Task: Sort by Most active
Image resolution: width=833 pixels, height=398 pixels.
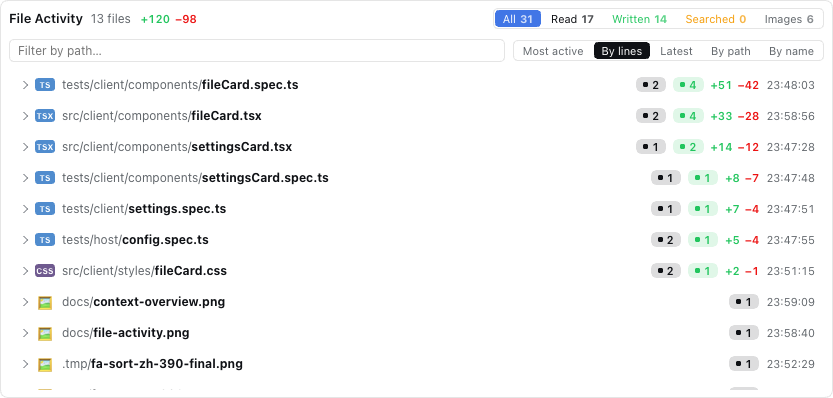Action: [553, 51]
